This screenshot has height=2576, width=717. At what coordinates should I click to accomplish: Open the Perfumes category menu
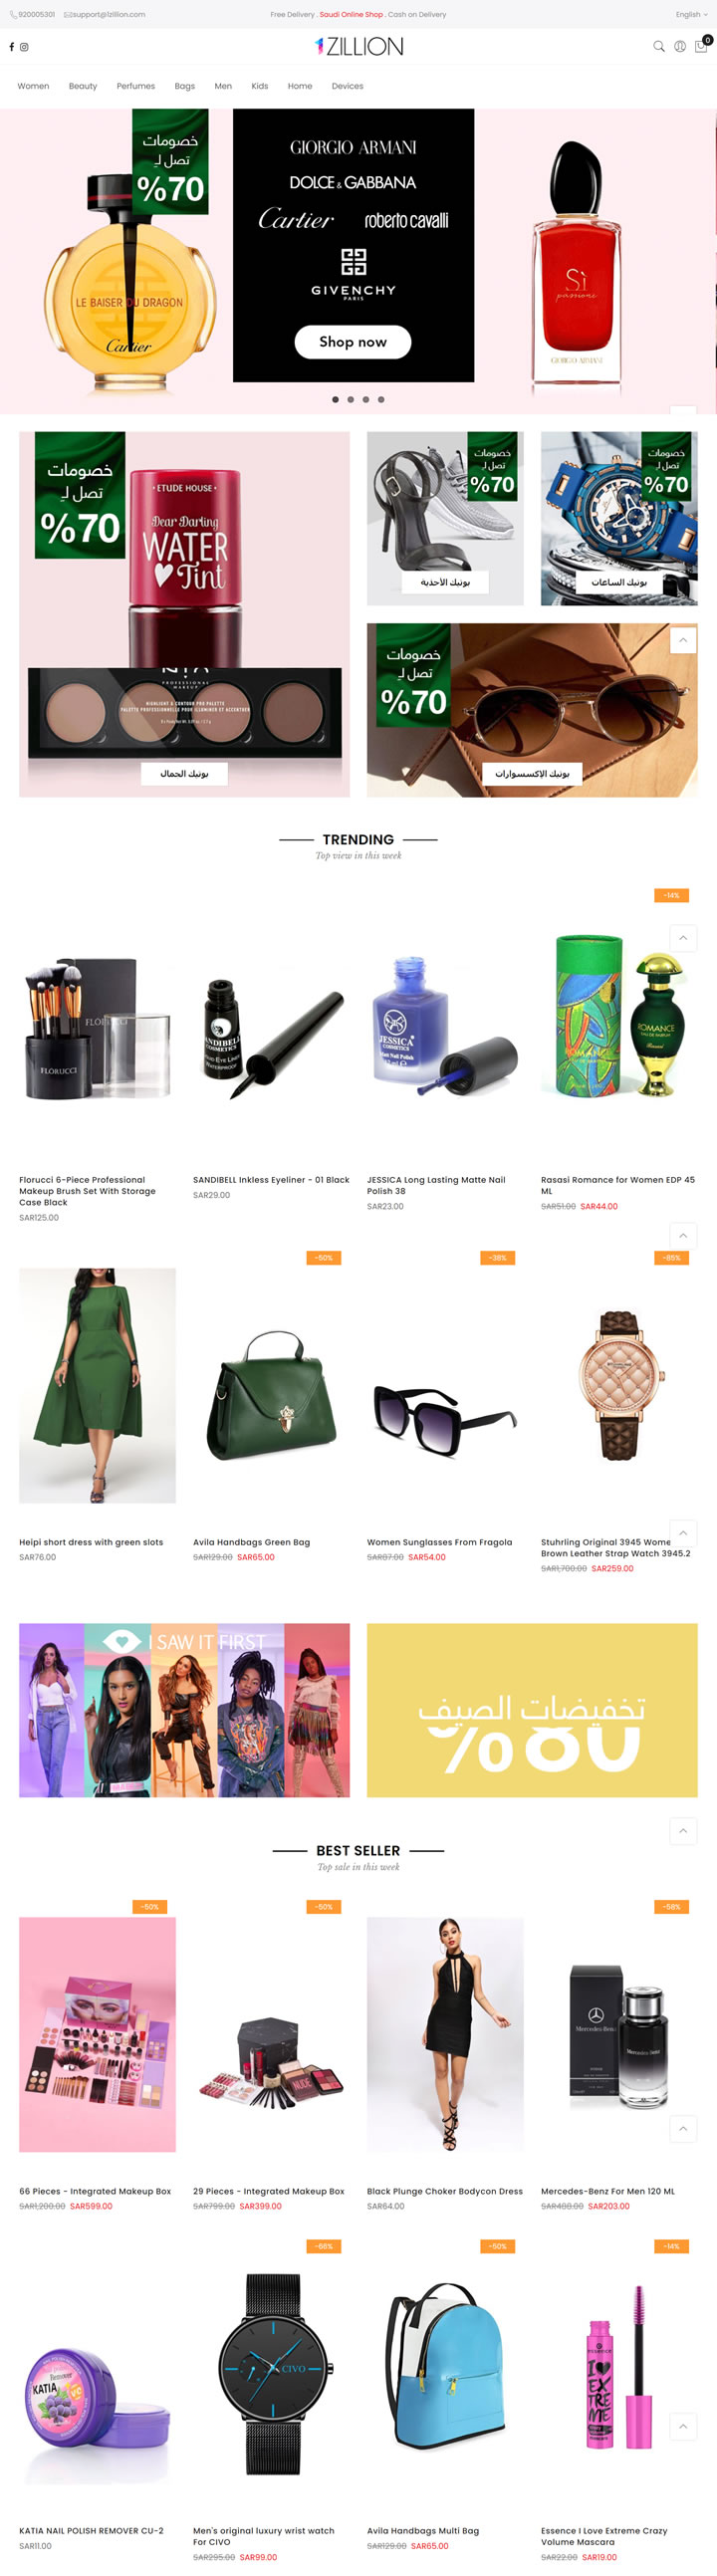[x=135, y=86]
